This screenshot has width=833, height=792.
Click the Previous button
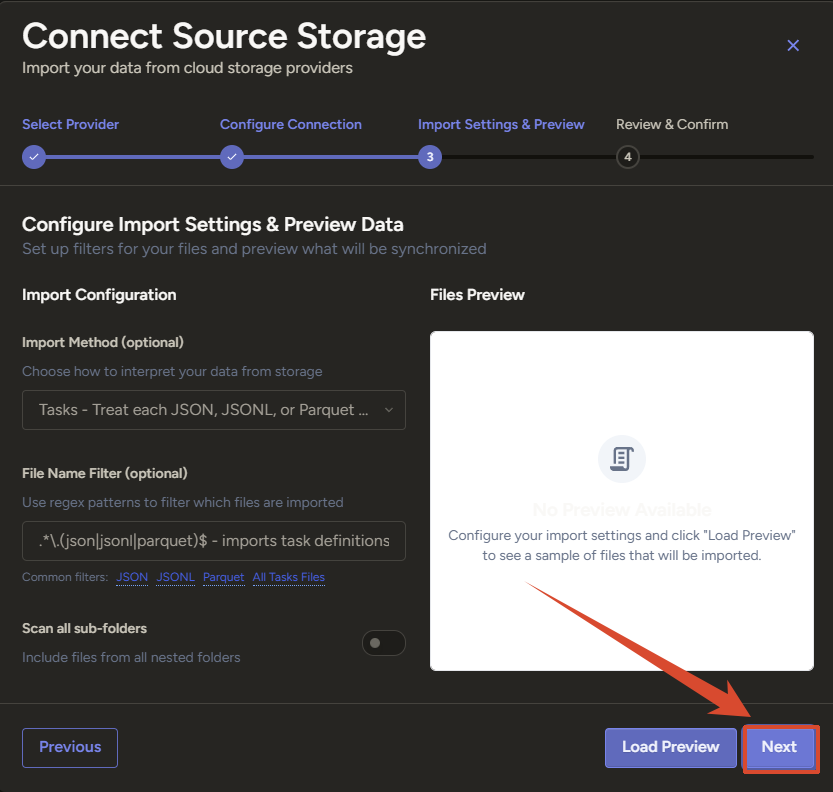(x=70, y=747)
